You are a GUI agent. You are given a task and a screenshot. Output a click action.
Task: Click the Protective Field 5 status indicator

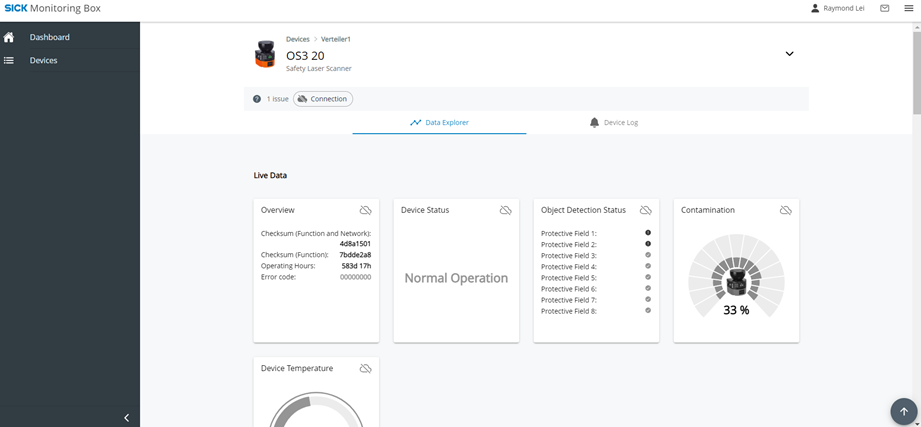tap(648, 277)
